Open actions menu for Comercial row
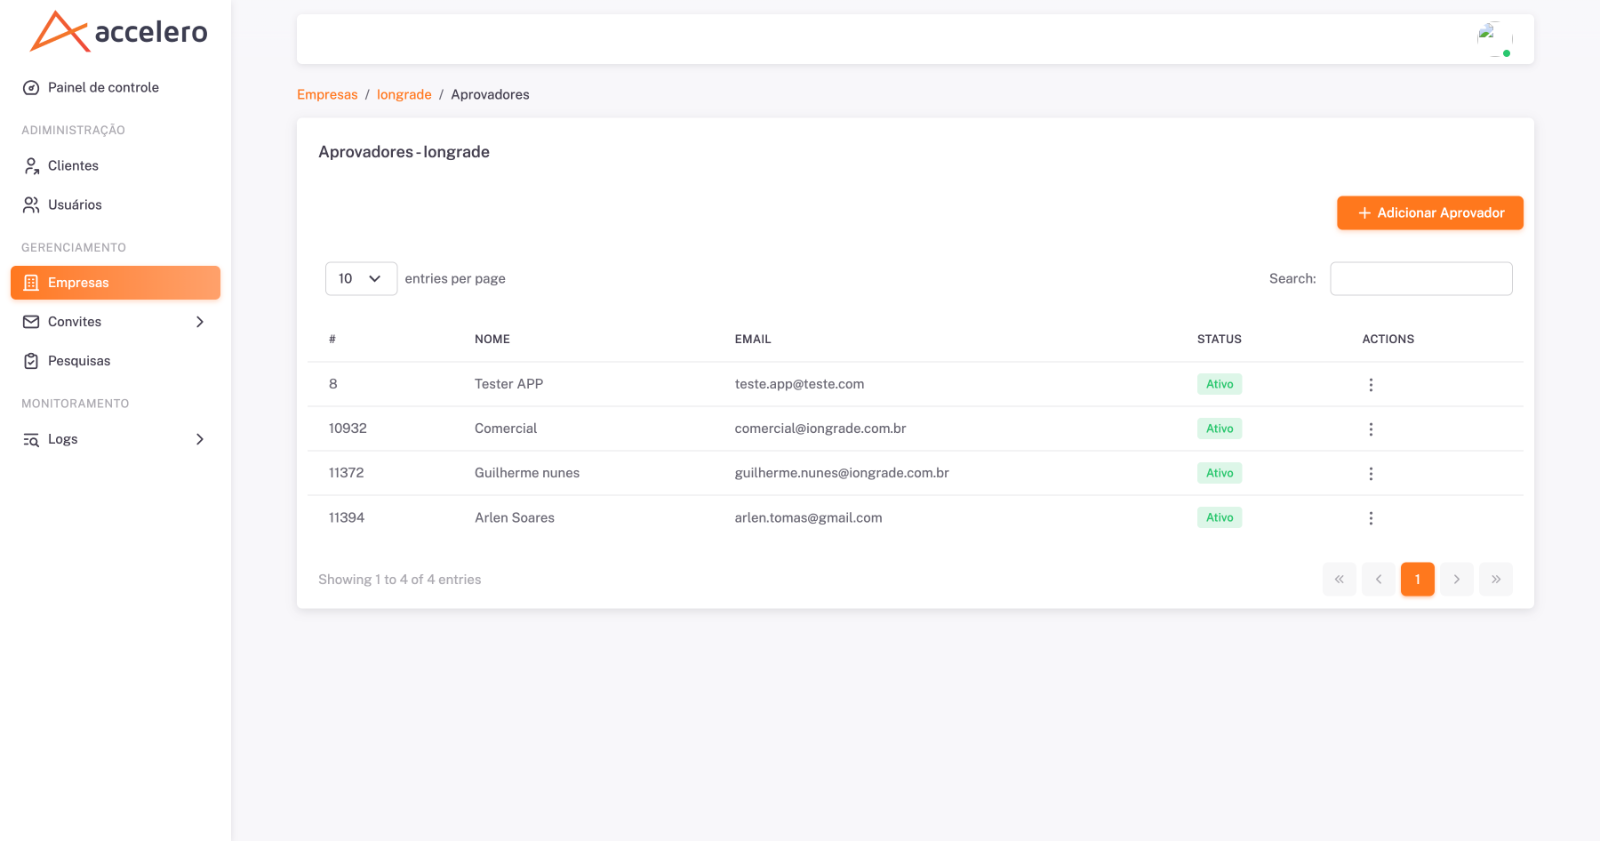Screen dimensions: 1600x841 pyautogui.click(x=1370, y=429)
